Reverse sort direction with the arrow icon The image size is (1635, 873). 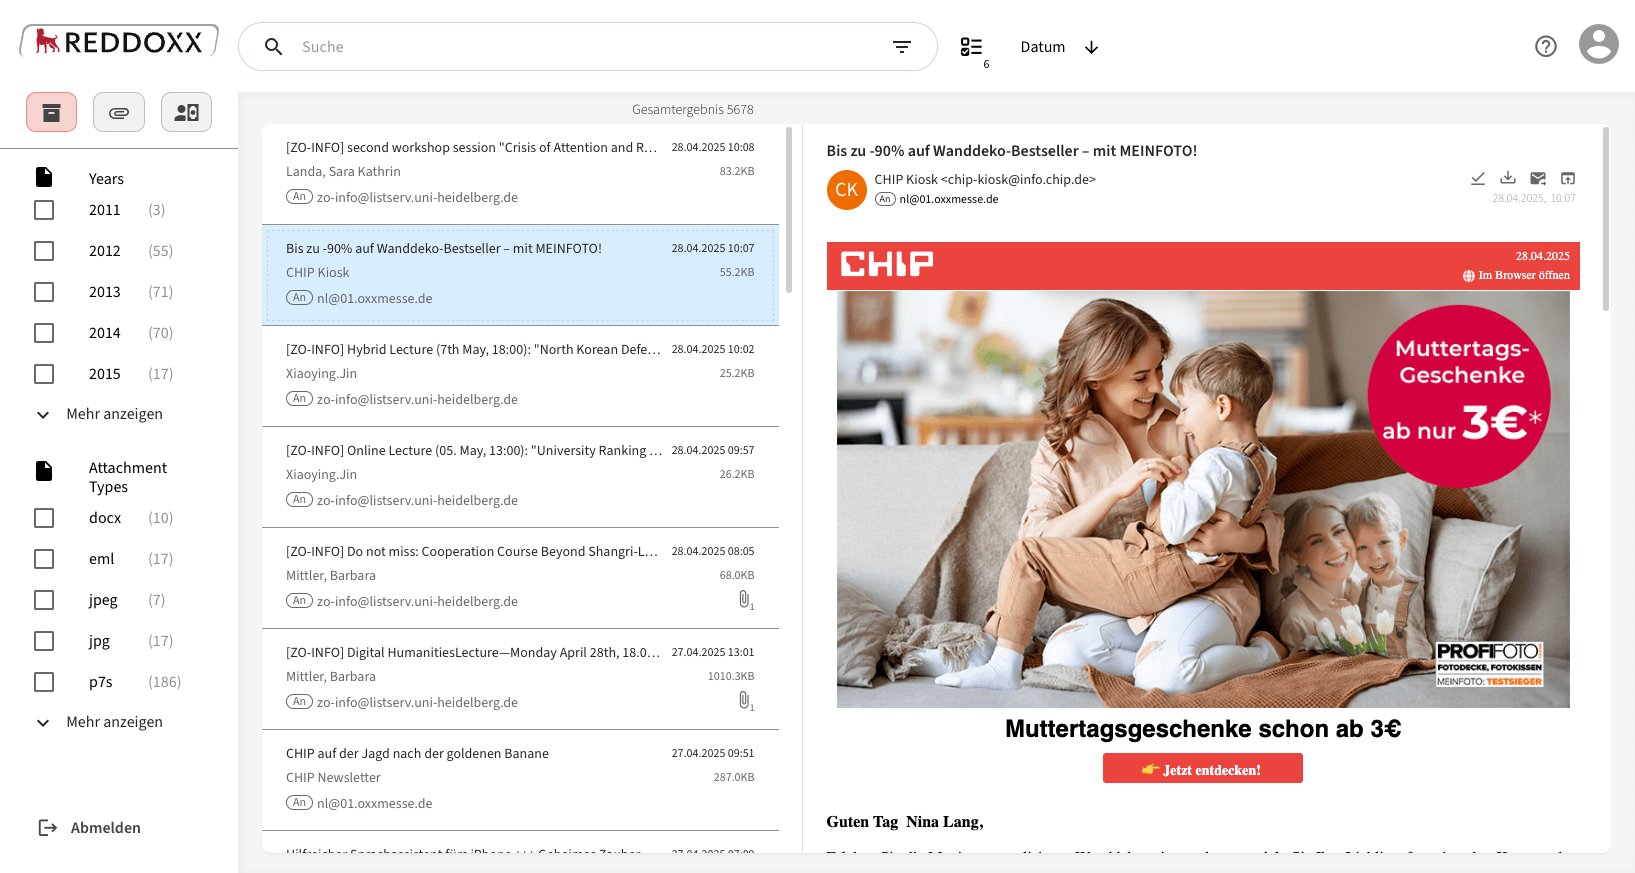pos(1092,47)
